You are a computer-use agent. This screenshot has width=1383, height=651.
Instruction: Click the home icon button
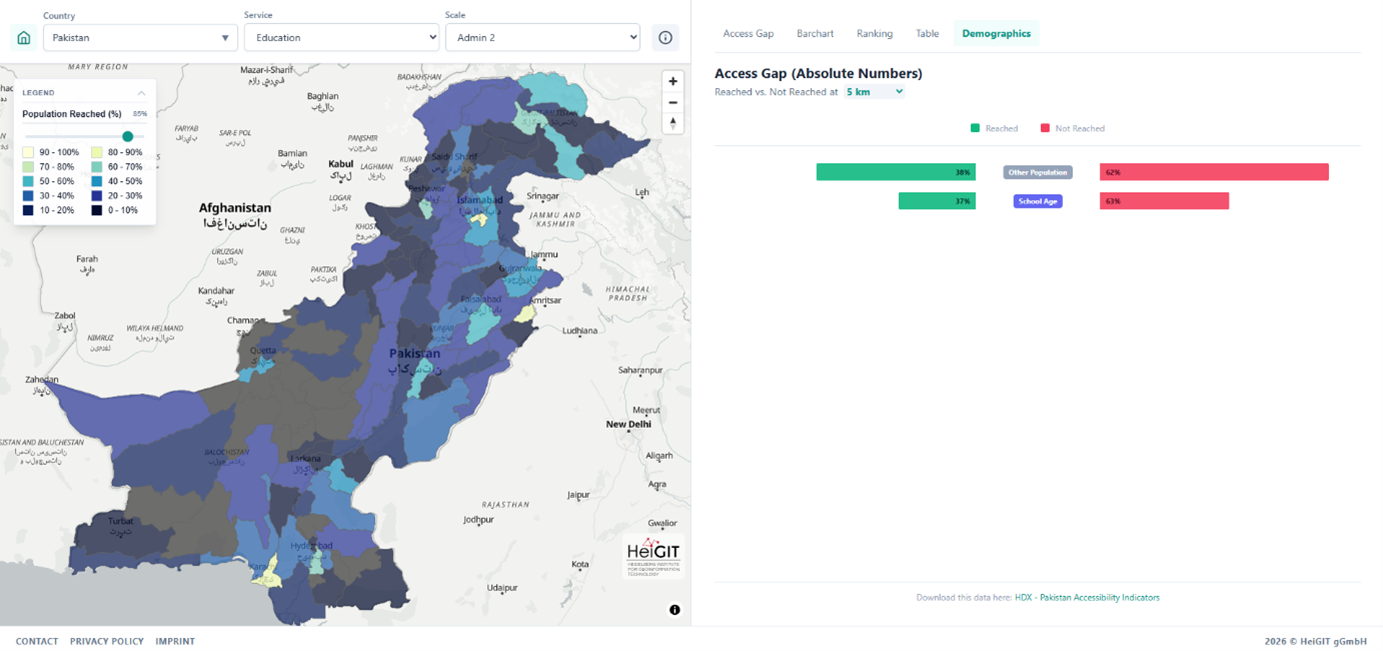[x=24, y=38]
